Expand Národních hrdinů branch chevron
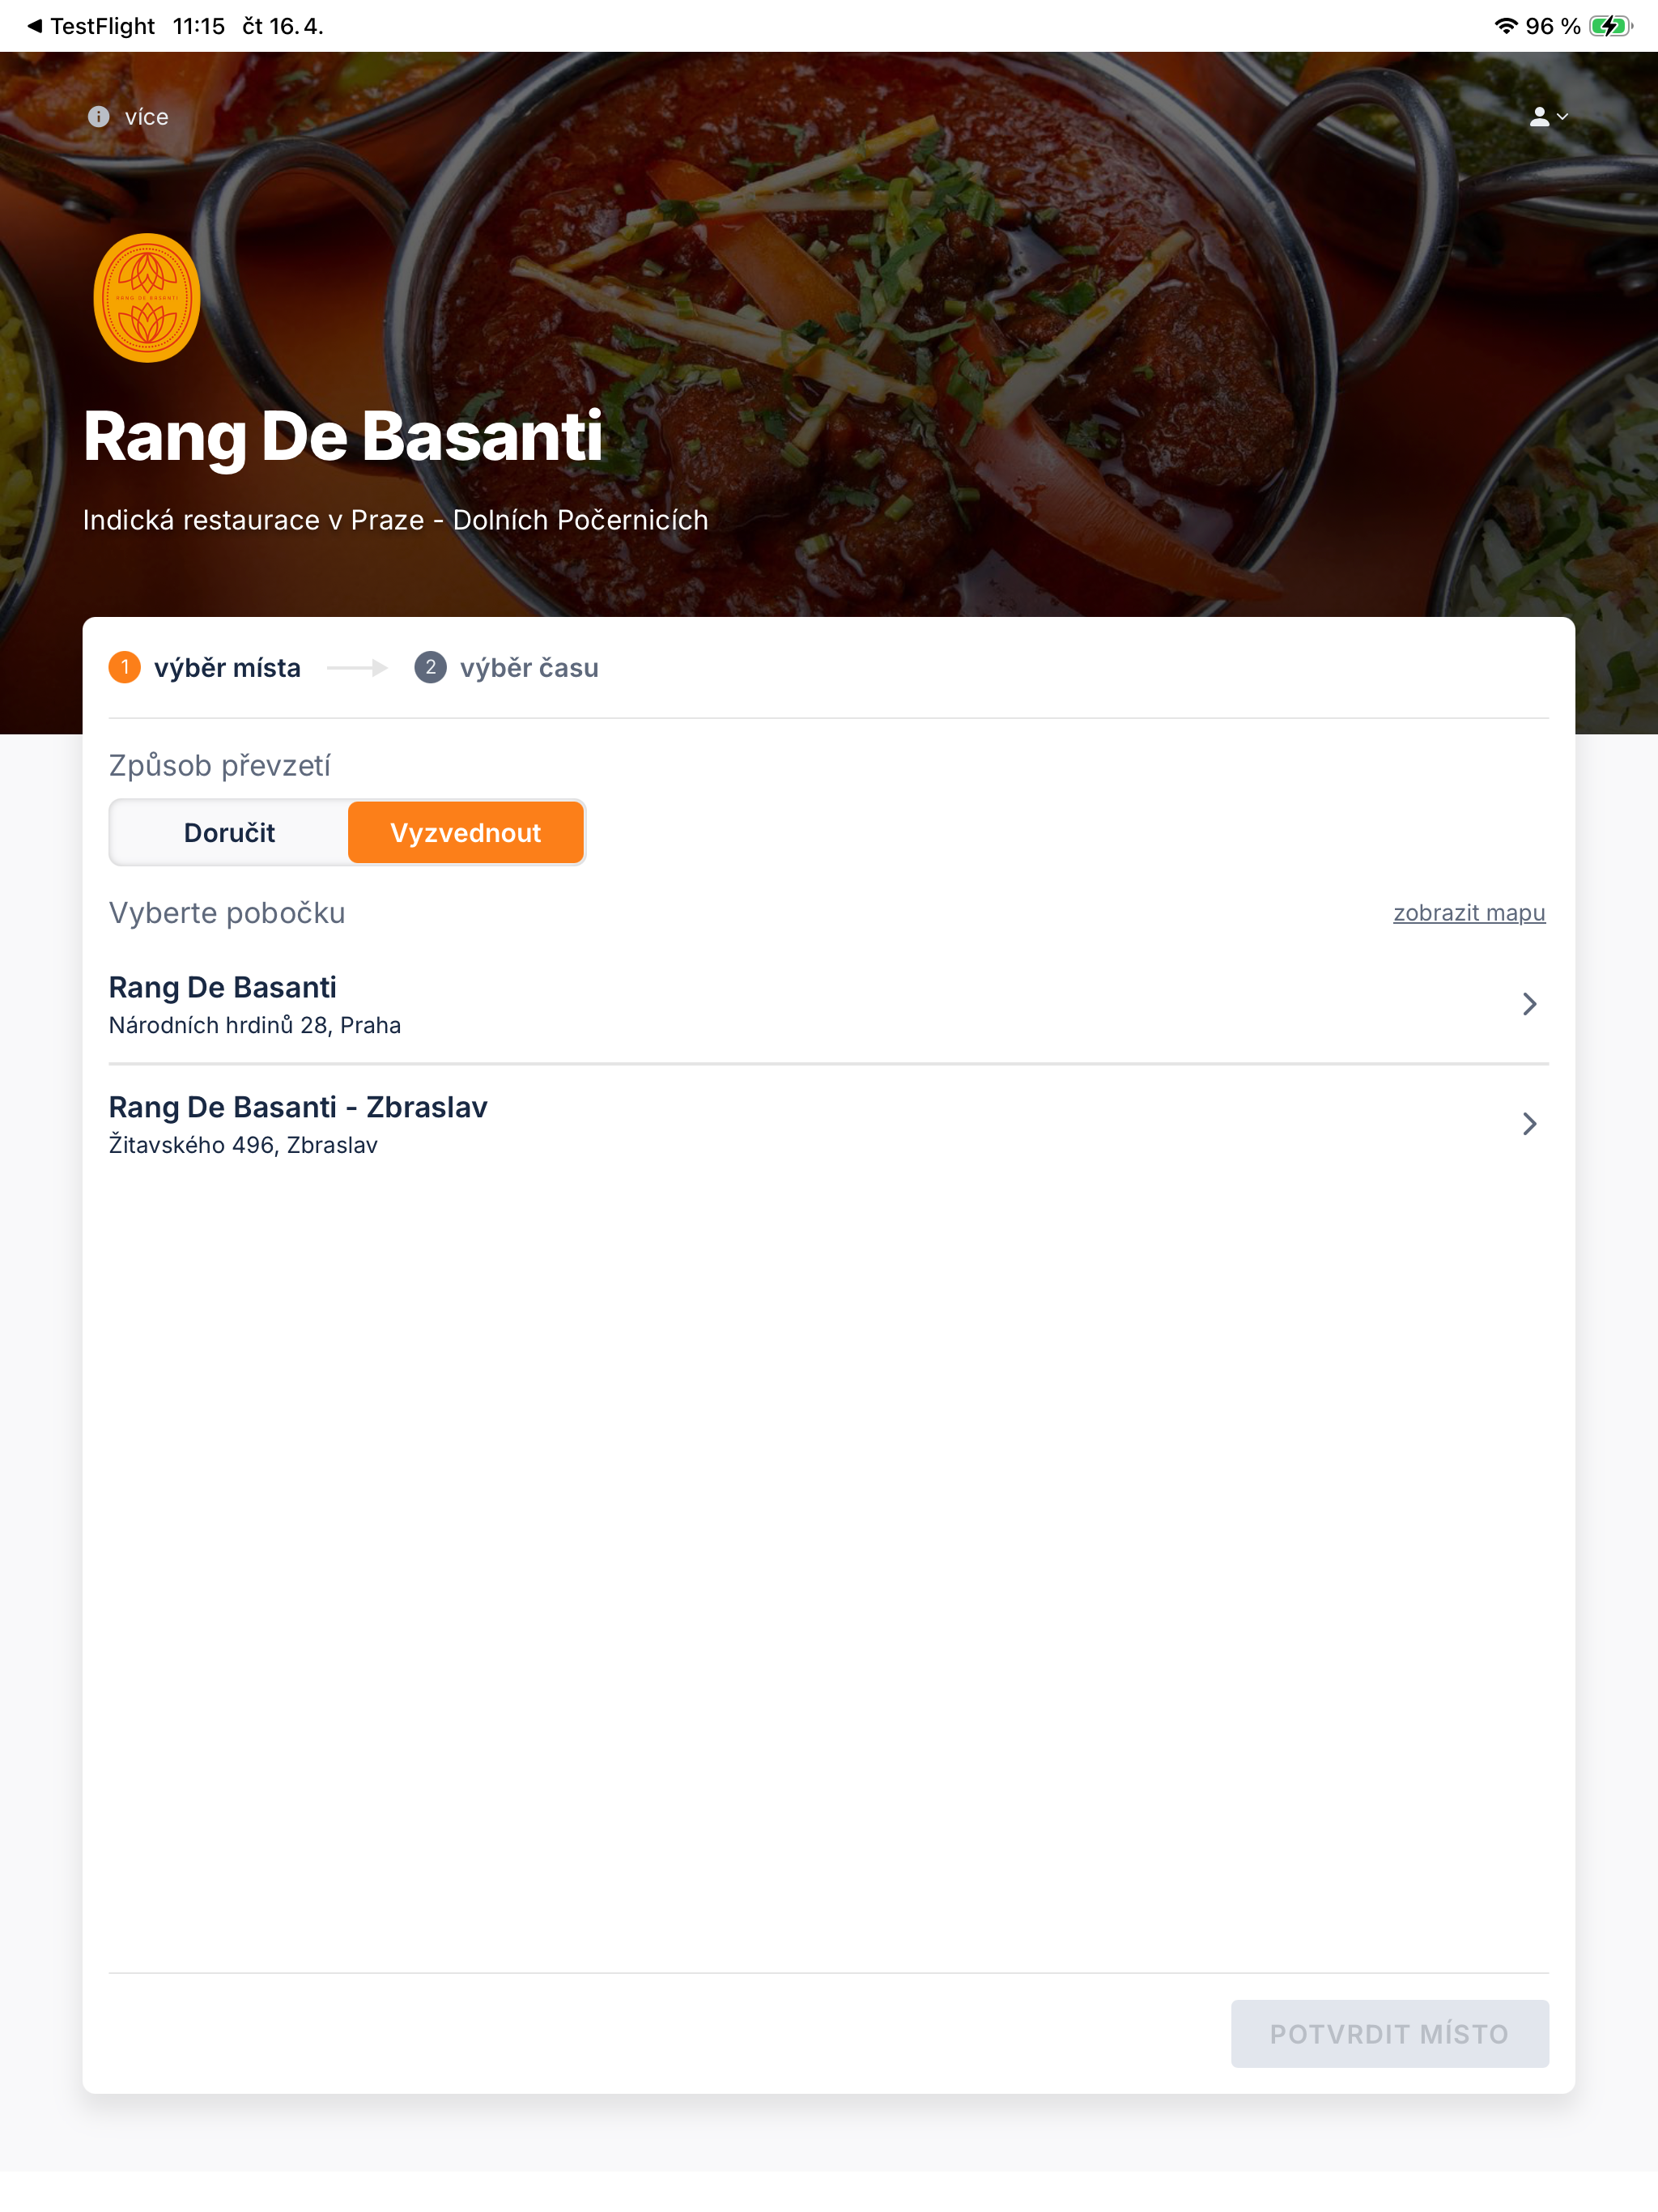1658x2212 pixels. click(1529, 1004)
